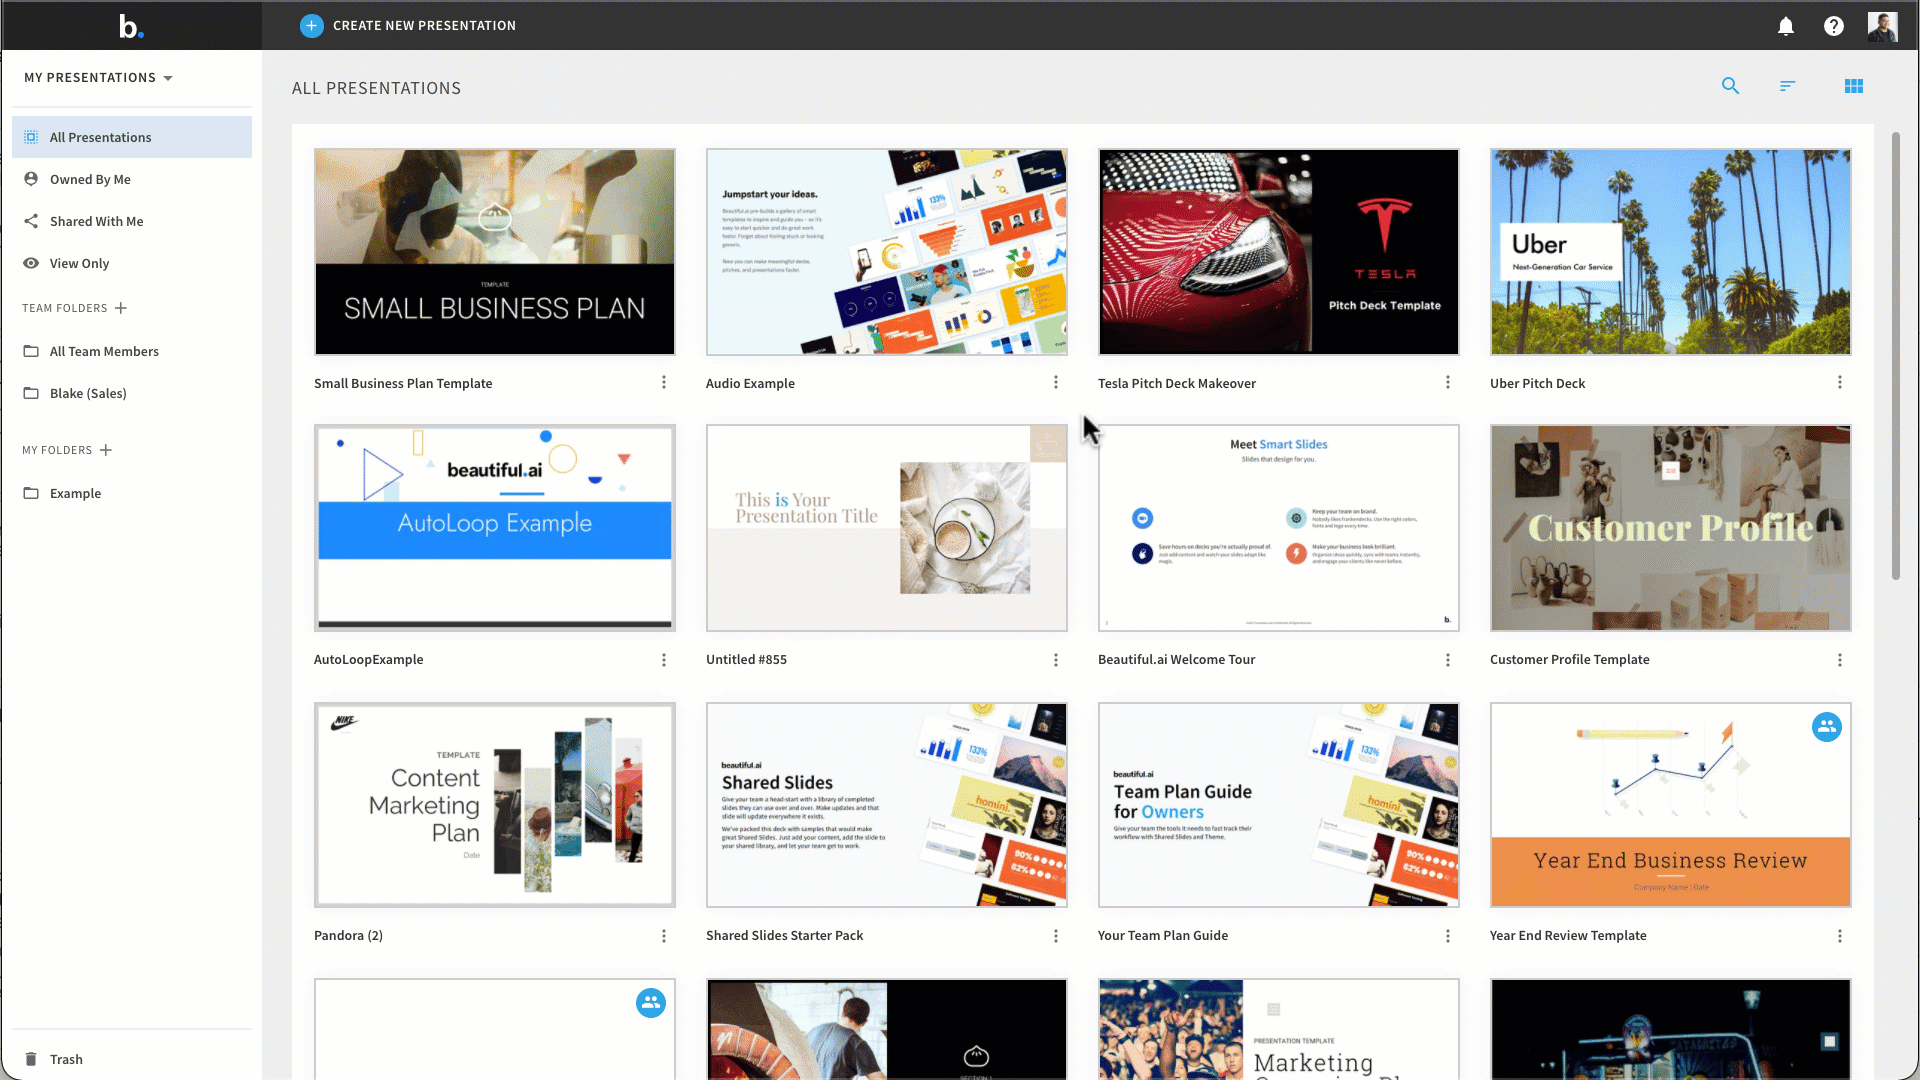Screen dimensions: 1920x1080
Task: Open Small Business Plan thumbnail
Action: [x=495, y=252]
